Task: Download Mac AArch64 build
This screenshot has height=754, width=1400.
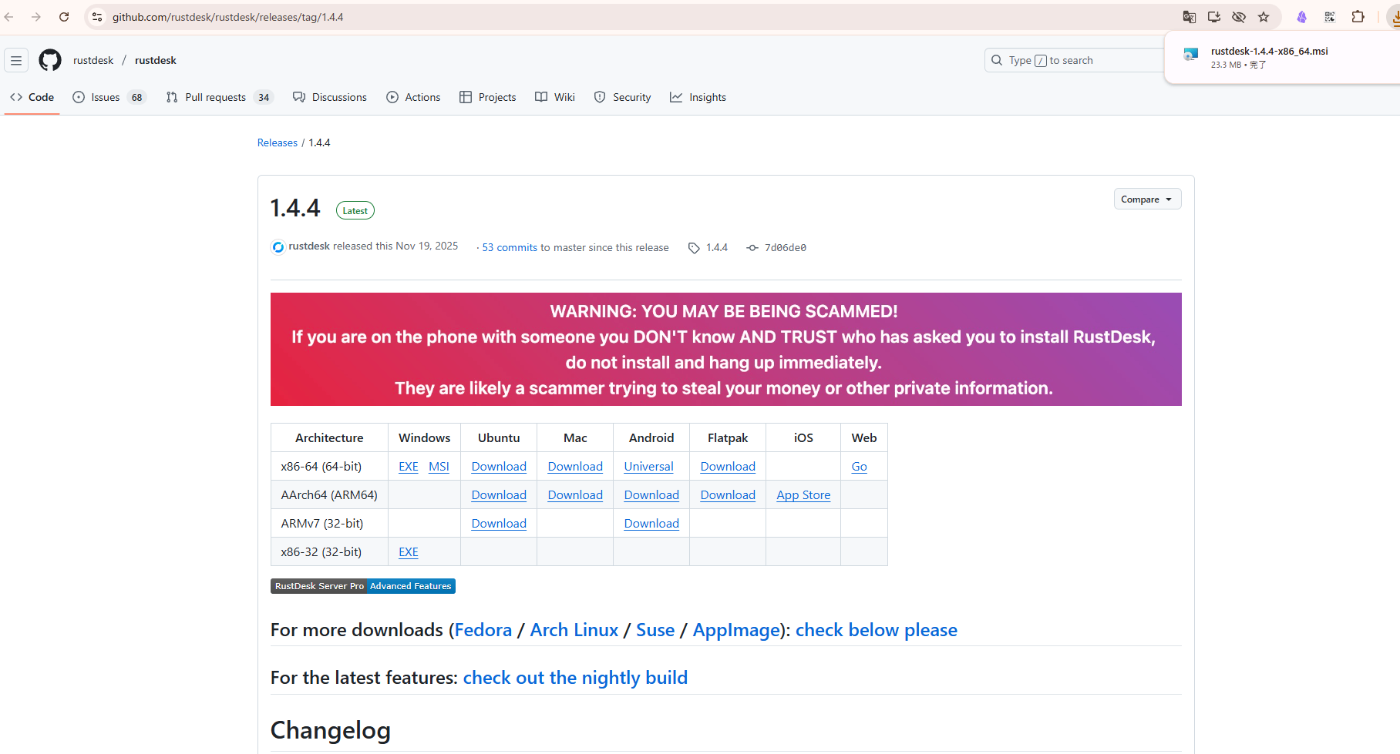Action: (x=575, y=495)
